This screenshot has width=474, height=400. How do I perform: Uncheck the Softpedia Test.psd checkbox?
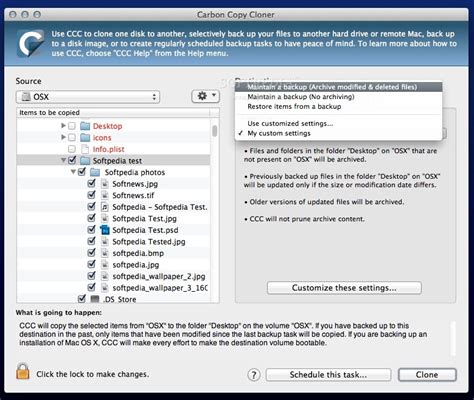pos(91,230)
